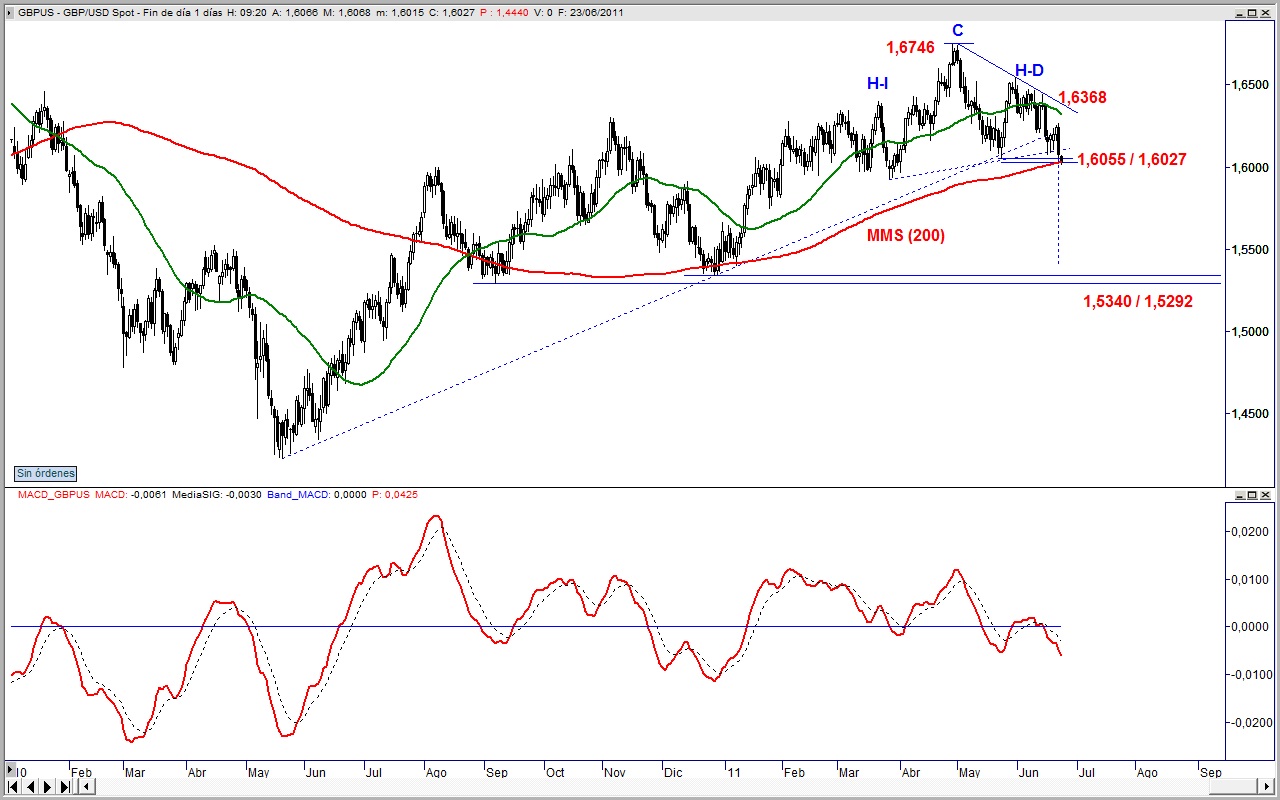The height and width of the screenshot is (800, 1280).
Task: Minimize the MACD indicator panel
Action: [x=1240, y=495]
